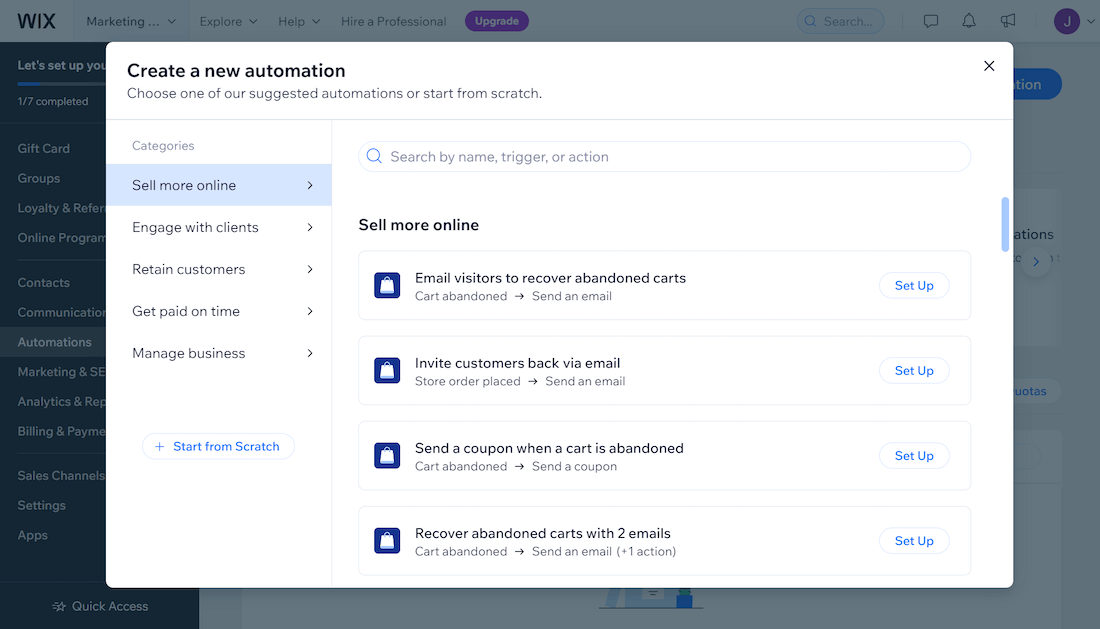Click the setup progress bar in sidebar
This screenshot has height=629, width=1100.
62,84
